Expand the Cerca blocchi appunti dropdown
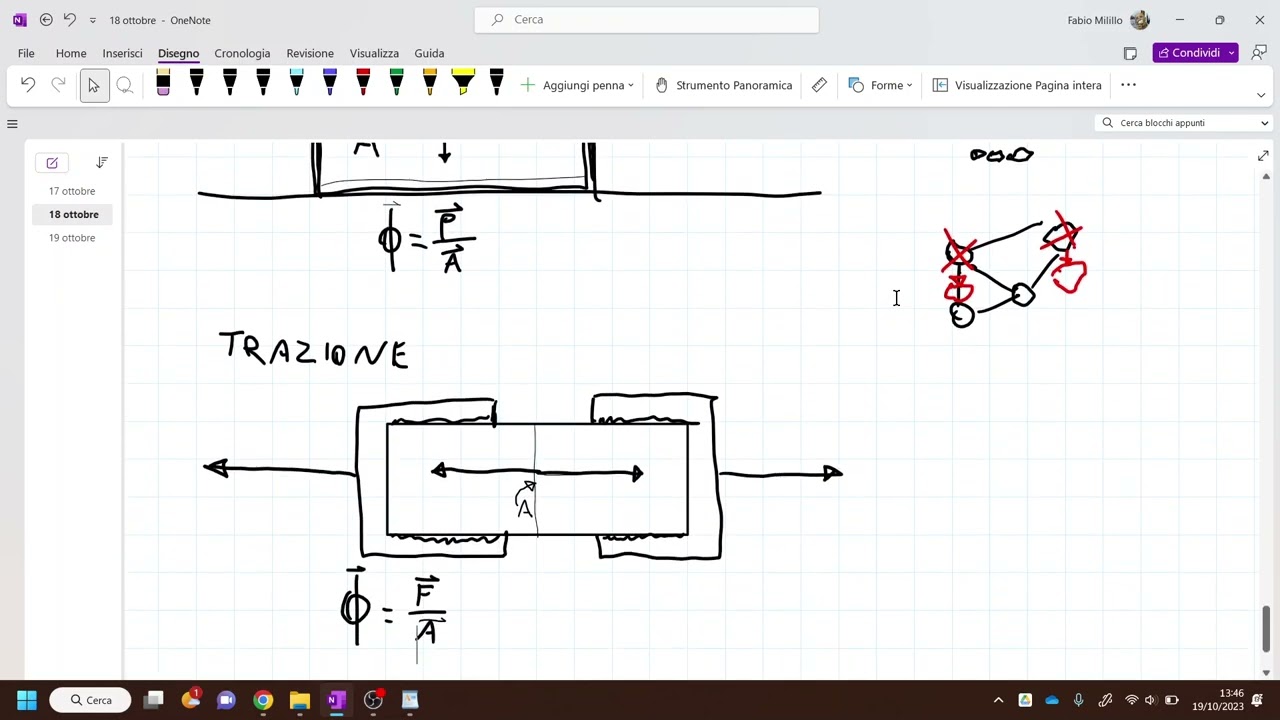1280x720 pixels. [x=1264, y=123]
